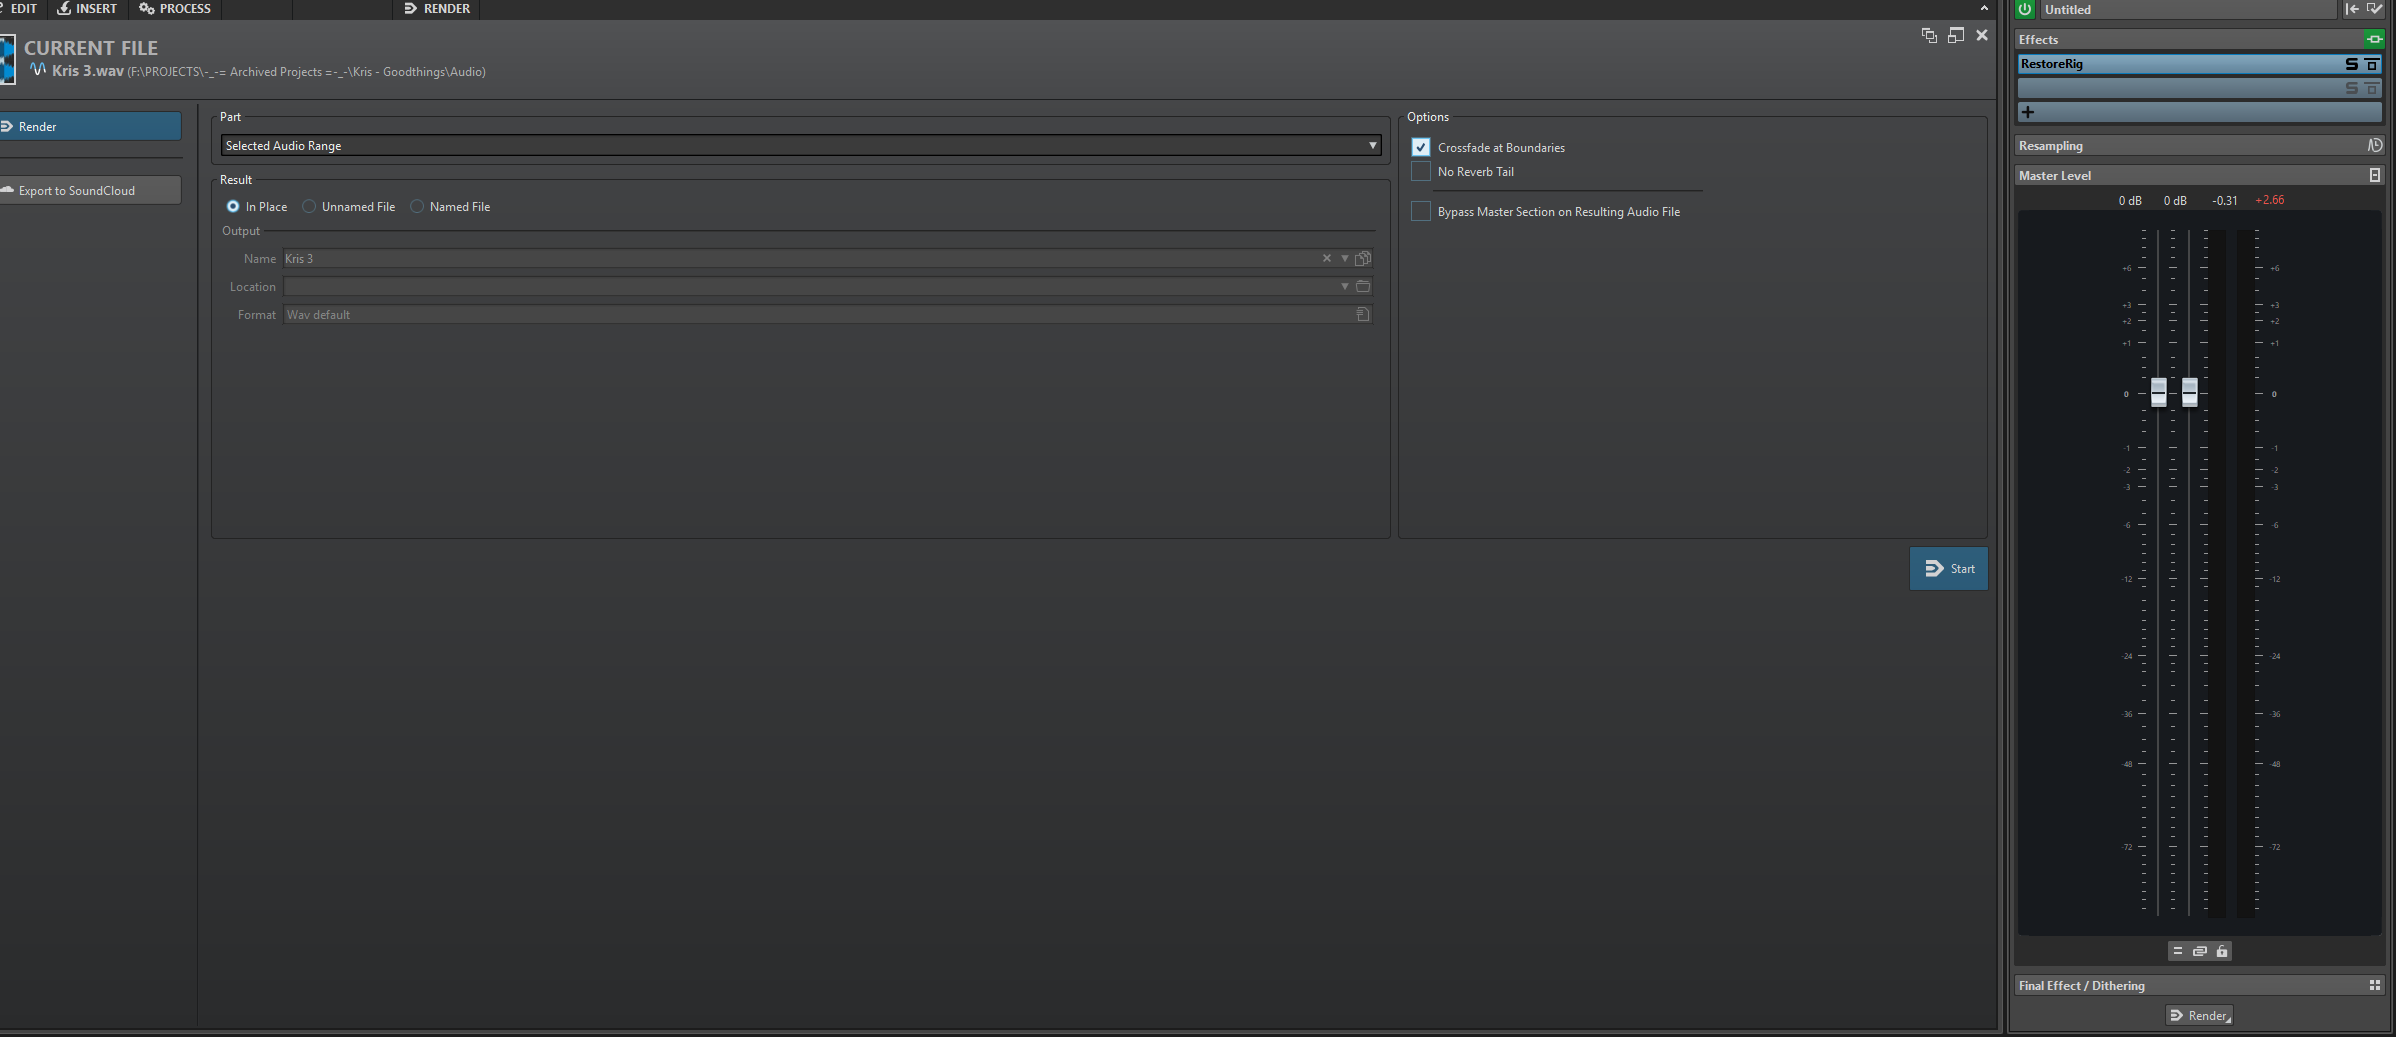
Task: Open the Render tab
Action: pos(437,9)
